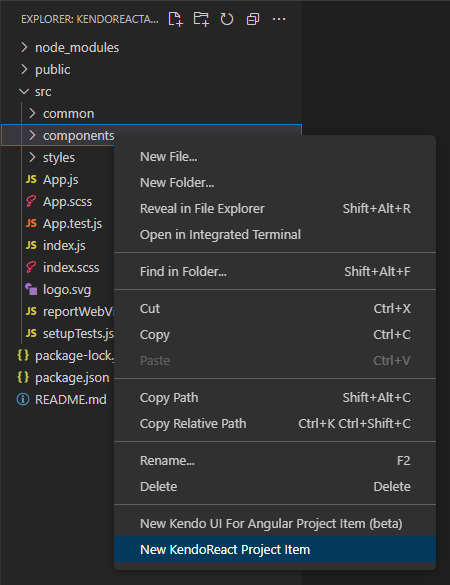Click the New Folder icon in Explorer header
The image size is (450, 585).
coord(201,19)
